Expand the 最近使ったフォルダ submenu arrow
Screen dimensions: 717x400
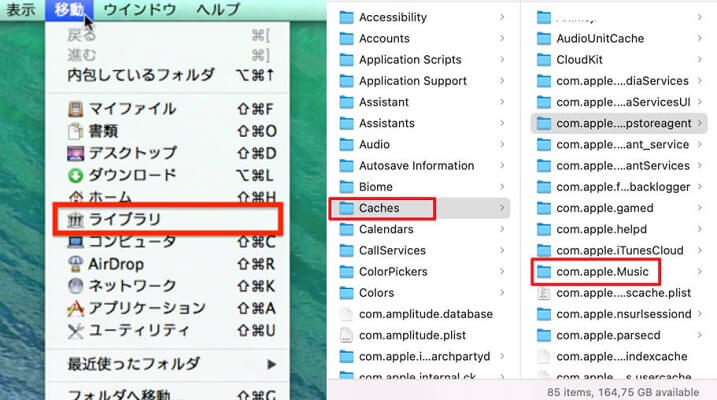[272, 364]
